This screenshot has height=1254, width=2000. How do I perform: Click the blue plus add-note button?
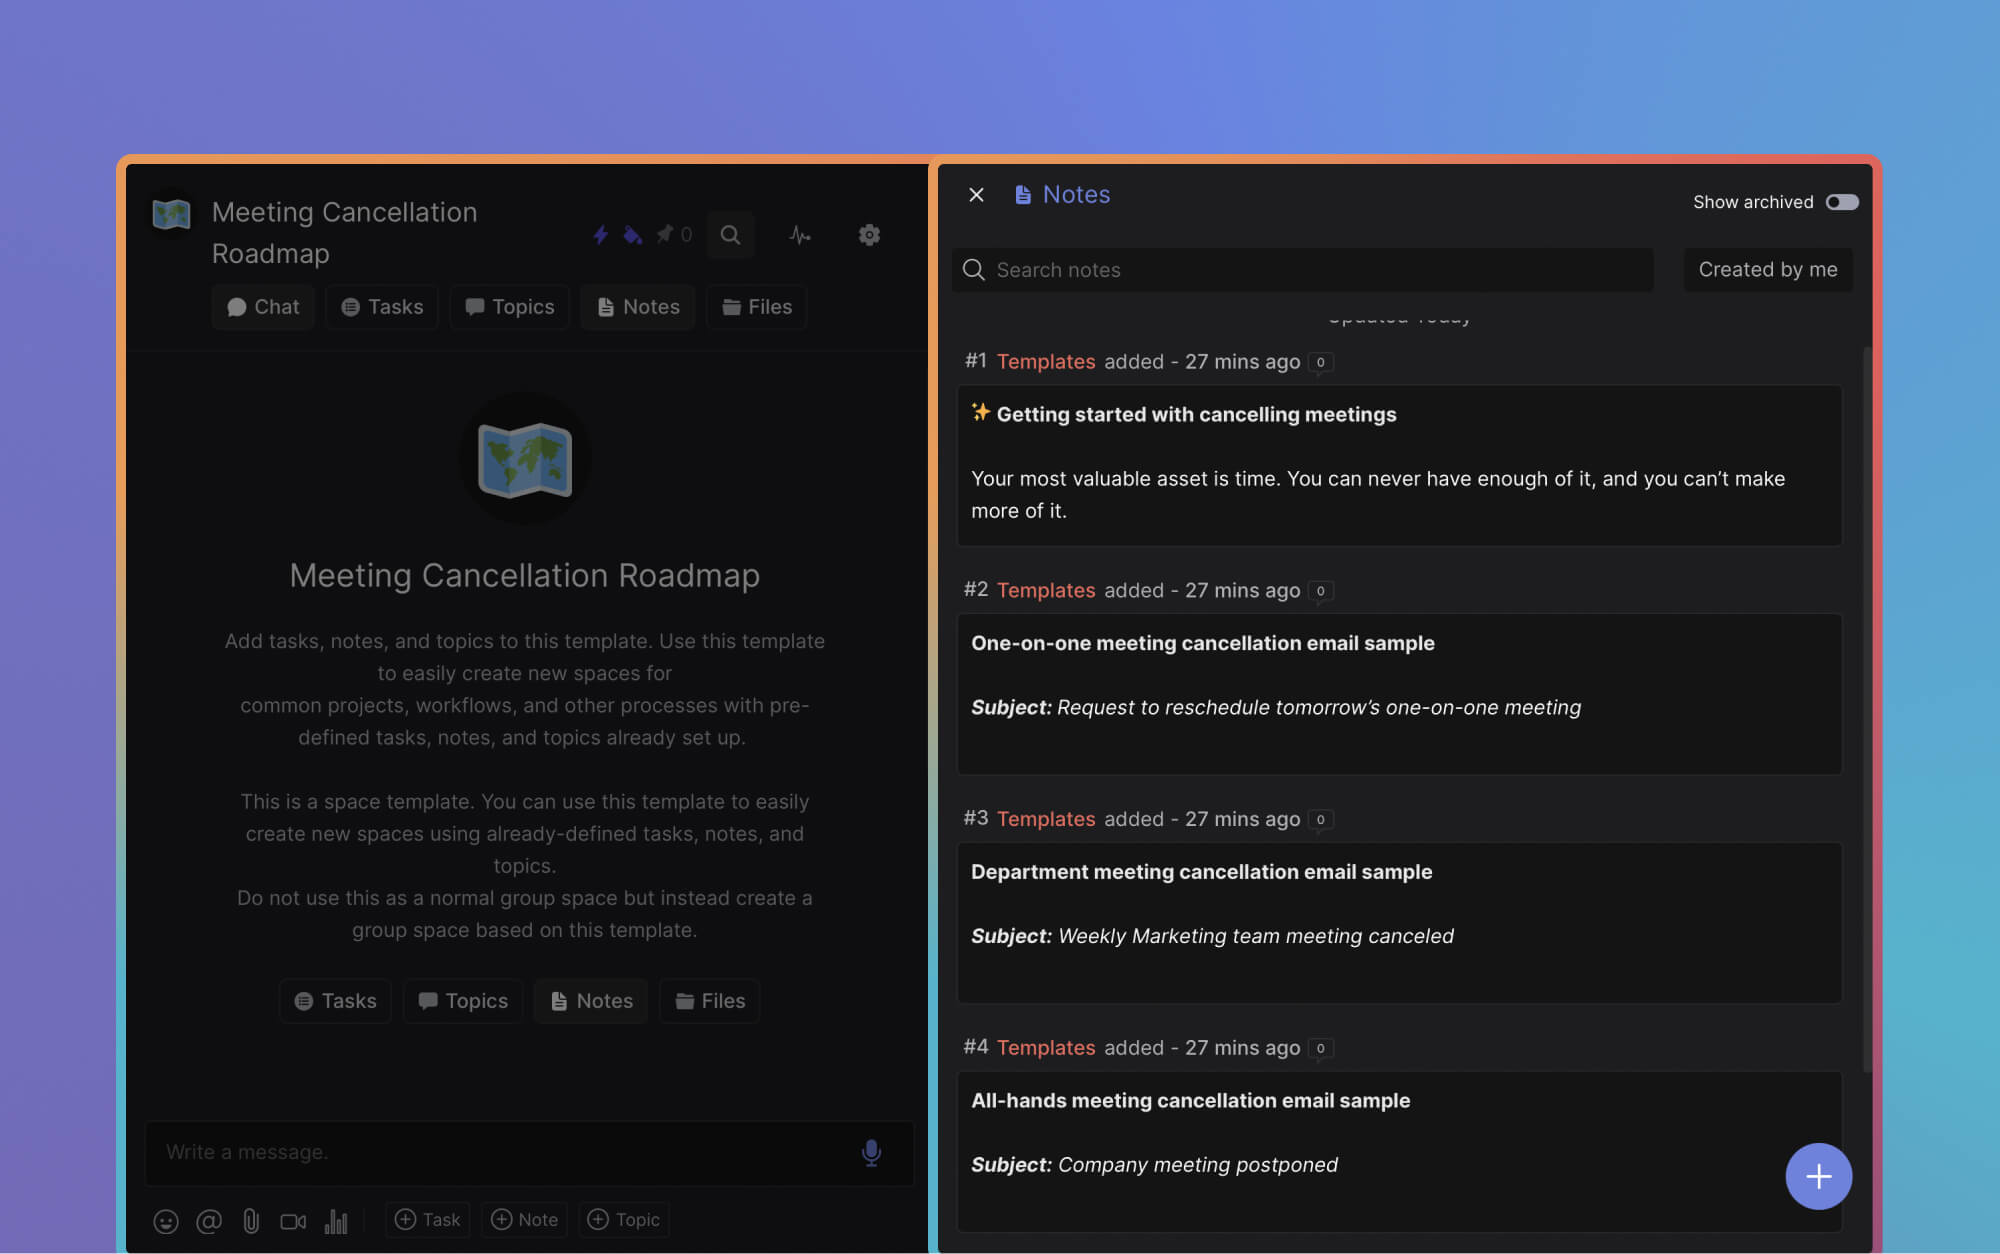pos(1817,1176)
